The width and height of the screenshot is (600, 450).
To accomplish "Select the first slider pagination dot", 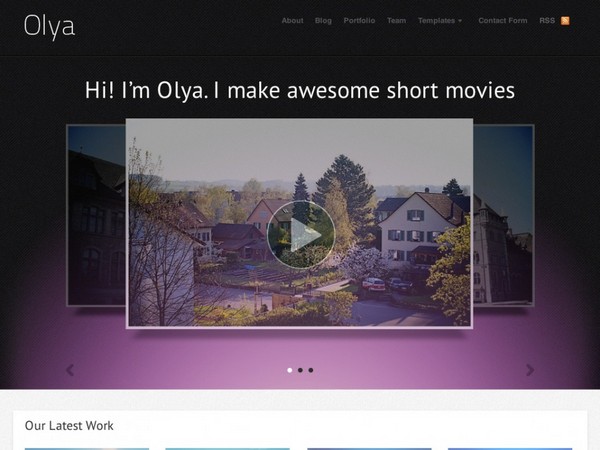I will (x=290, y=370).
